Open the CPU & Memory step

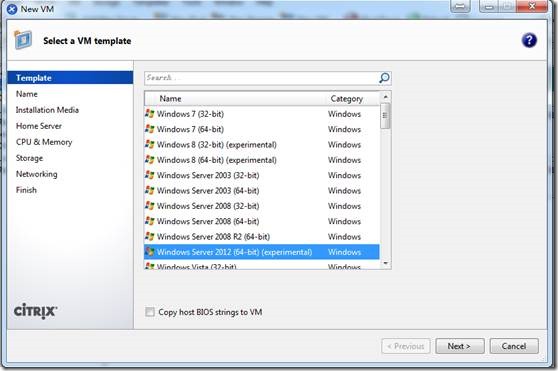pyautogui.click(x=44, y=142)
